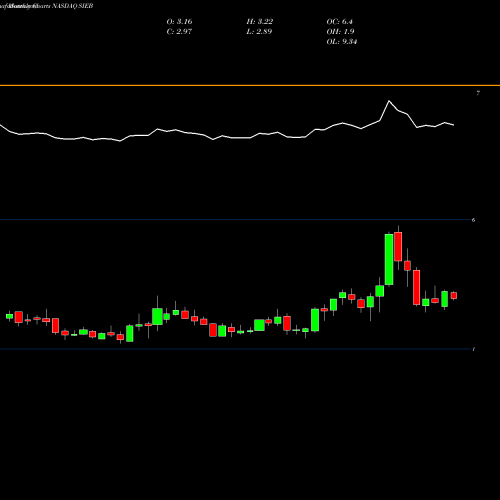The width and height of the screenshot is (500, 500).
Task: Click the tallest green candlestick
Action: (x=389, y=259)
